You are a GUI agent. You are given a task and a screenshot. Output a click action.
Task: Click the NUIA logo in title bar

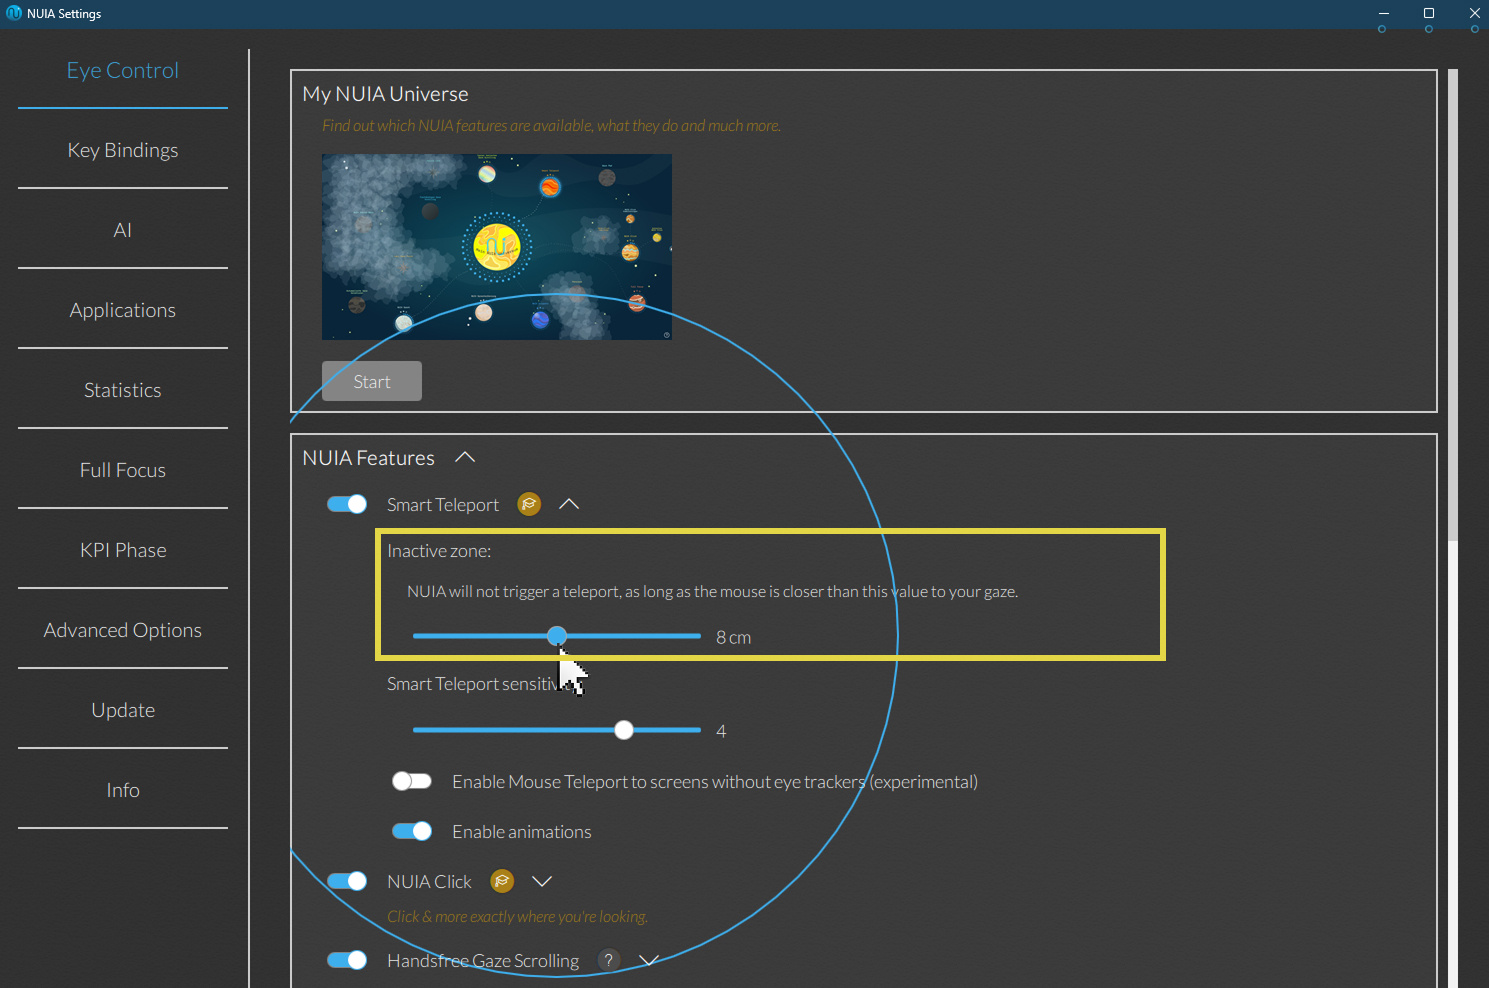[14, 13]
